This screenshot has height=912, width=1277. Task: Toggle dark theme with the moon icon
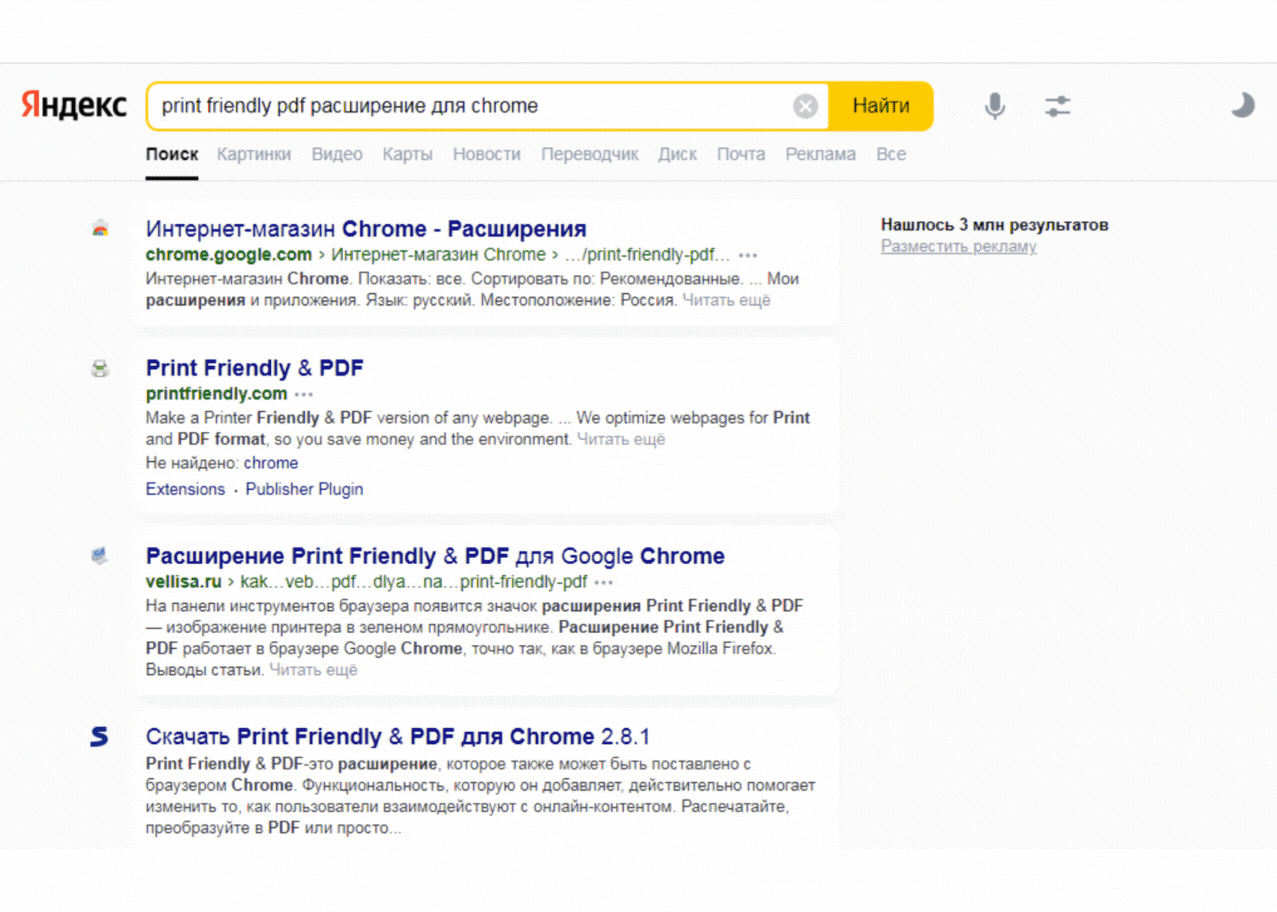tap(1242, 105)
